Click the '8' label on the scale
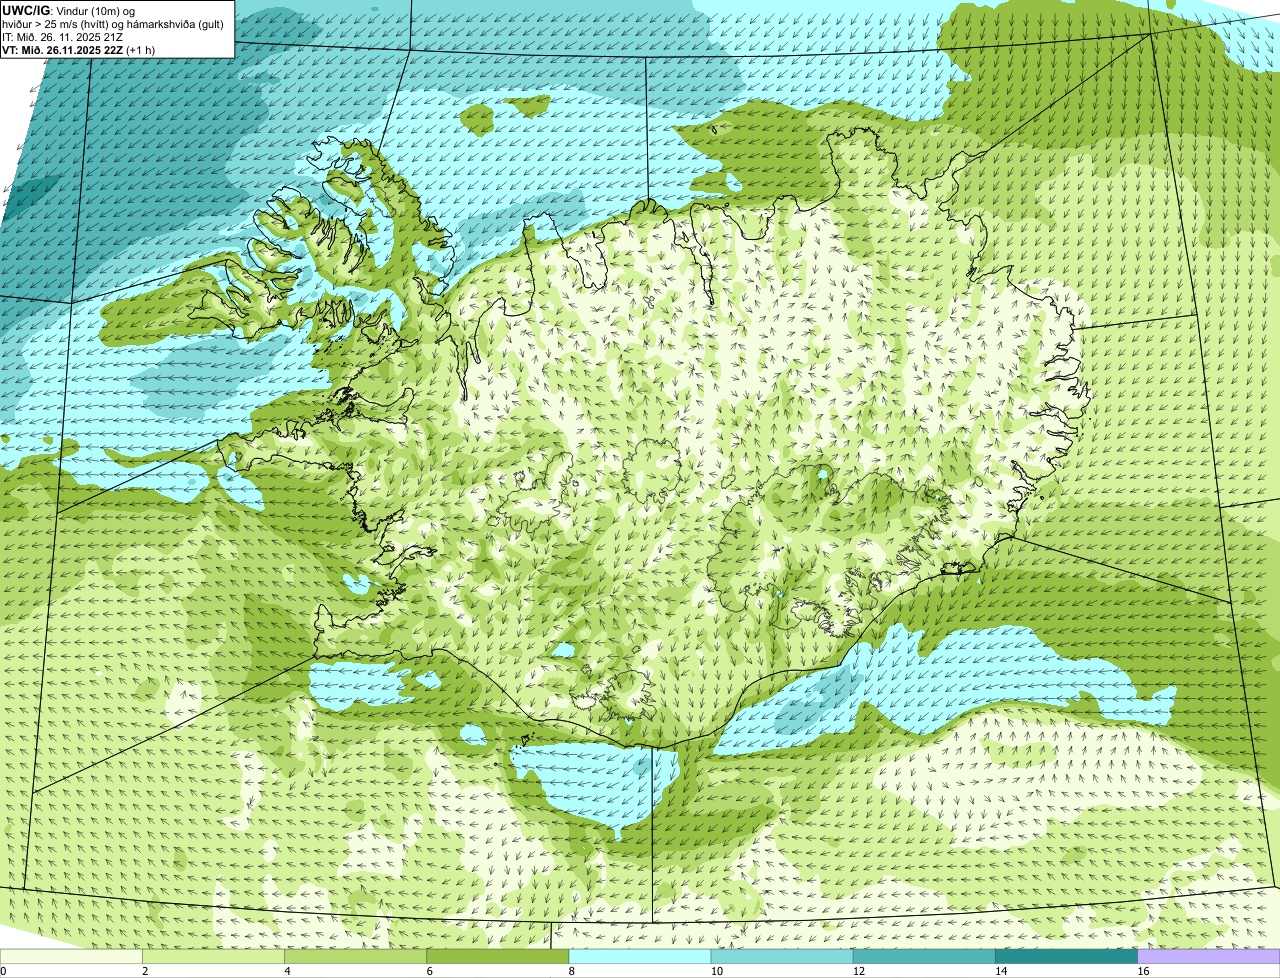Image resolution: width=1280 pixels, height=978 pixels. (571, 971)
